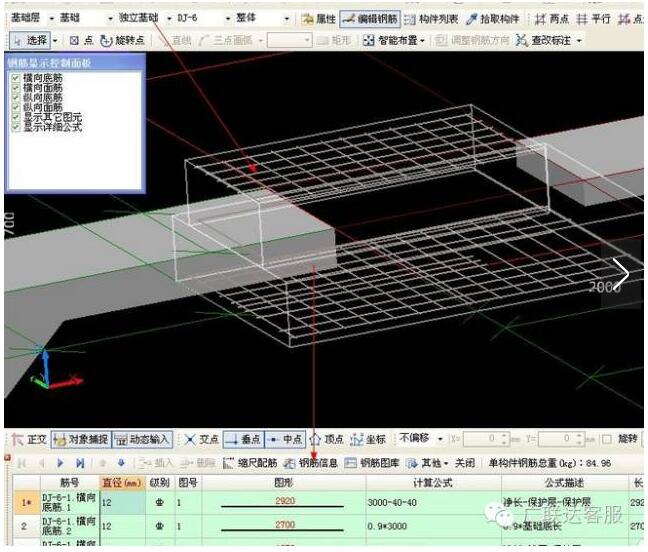Toggle 顶点 vertex snap
The image size is (648, 552).
click(x=326, y=440)
